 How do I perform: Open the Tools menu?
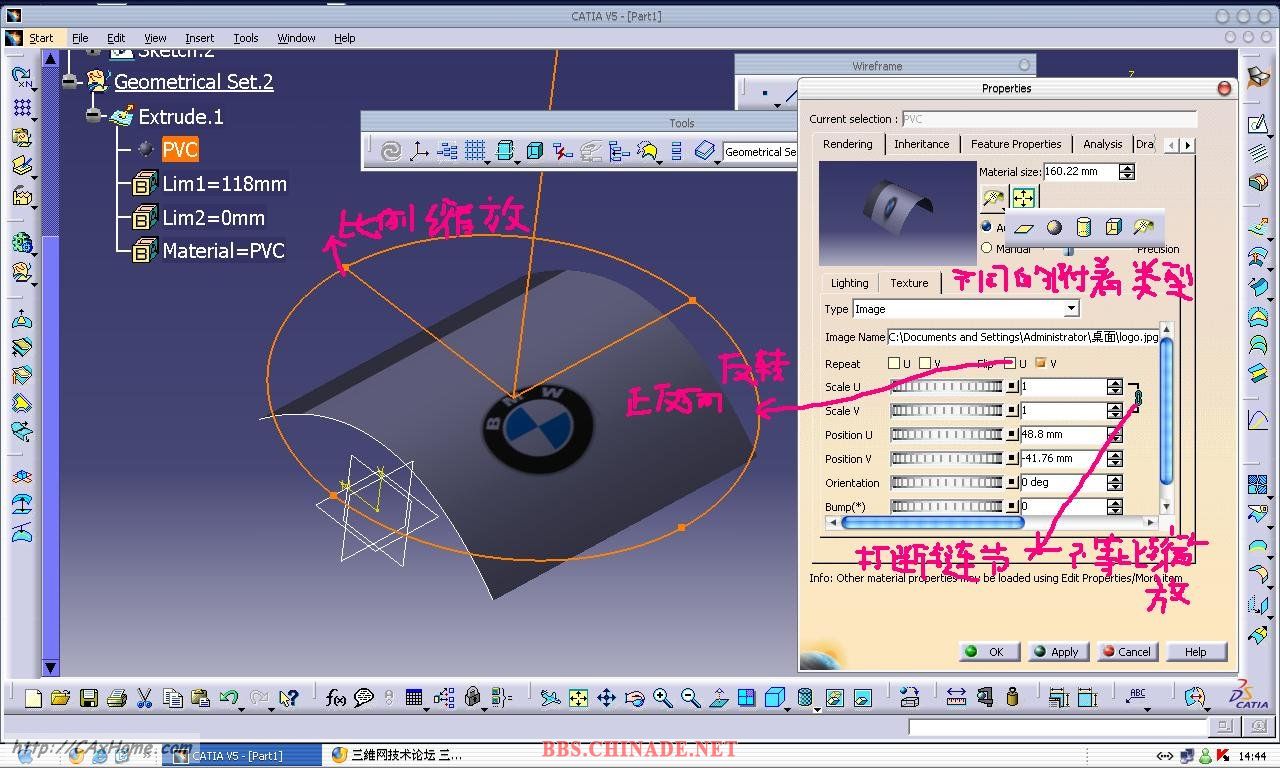tap(246, 38)
